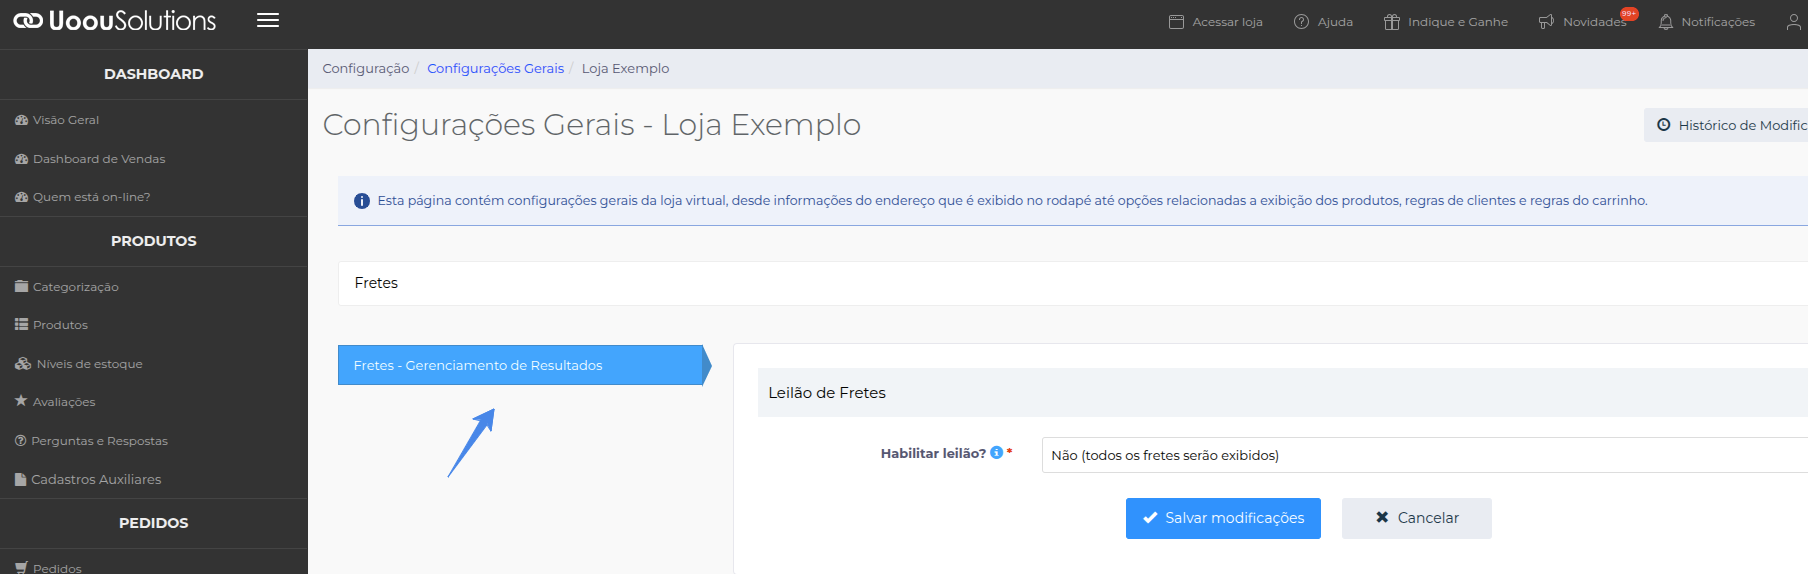Click the clock icon in Histórico de Modificações

tap(1664, 125)
